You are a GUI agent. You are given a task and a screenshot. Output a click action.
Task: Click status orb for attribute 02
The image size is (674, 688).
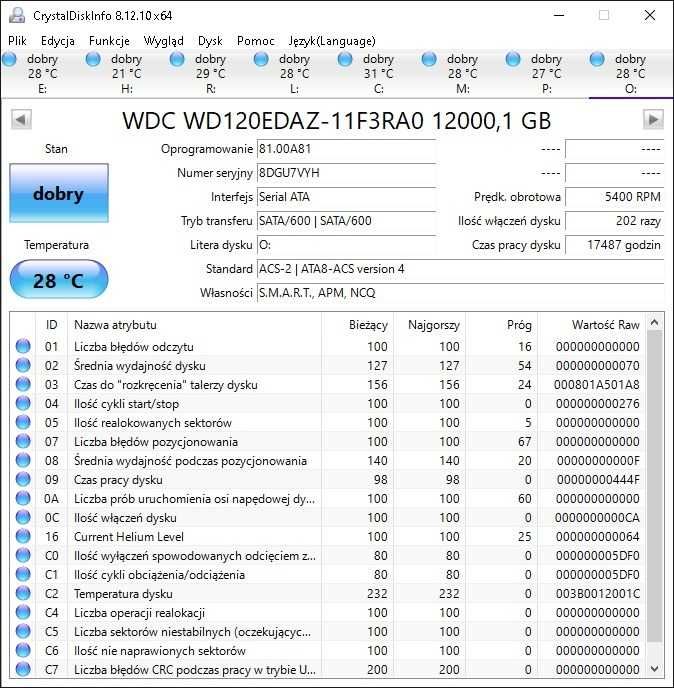point(23,365)
